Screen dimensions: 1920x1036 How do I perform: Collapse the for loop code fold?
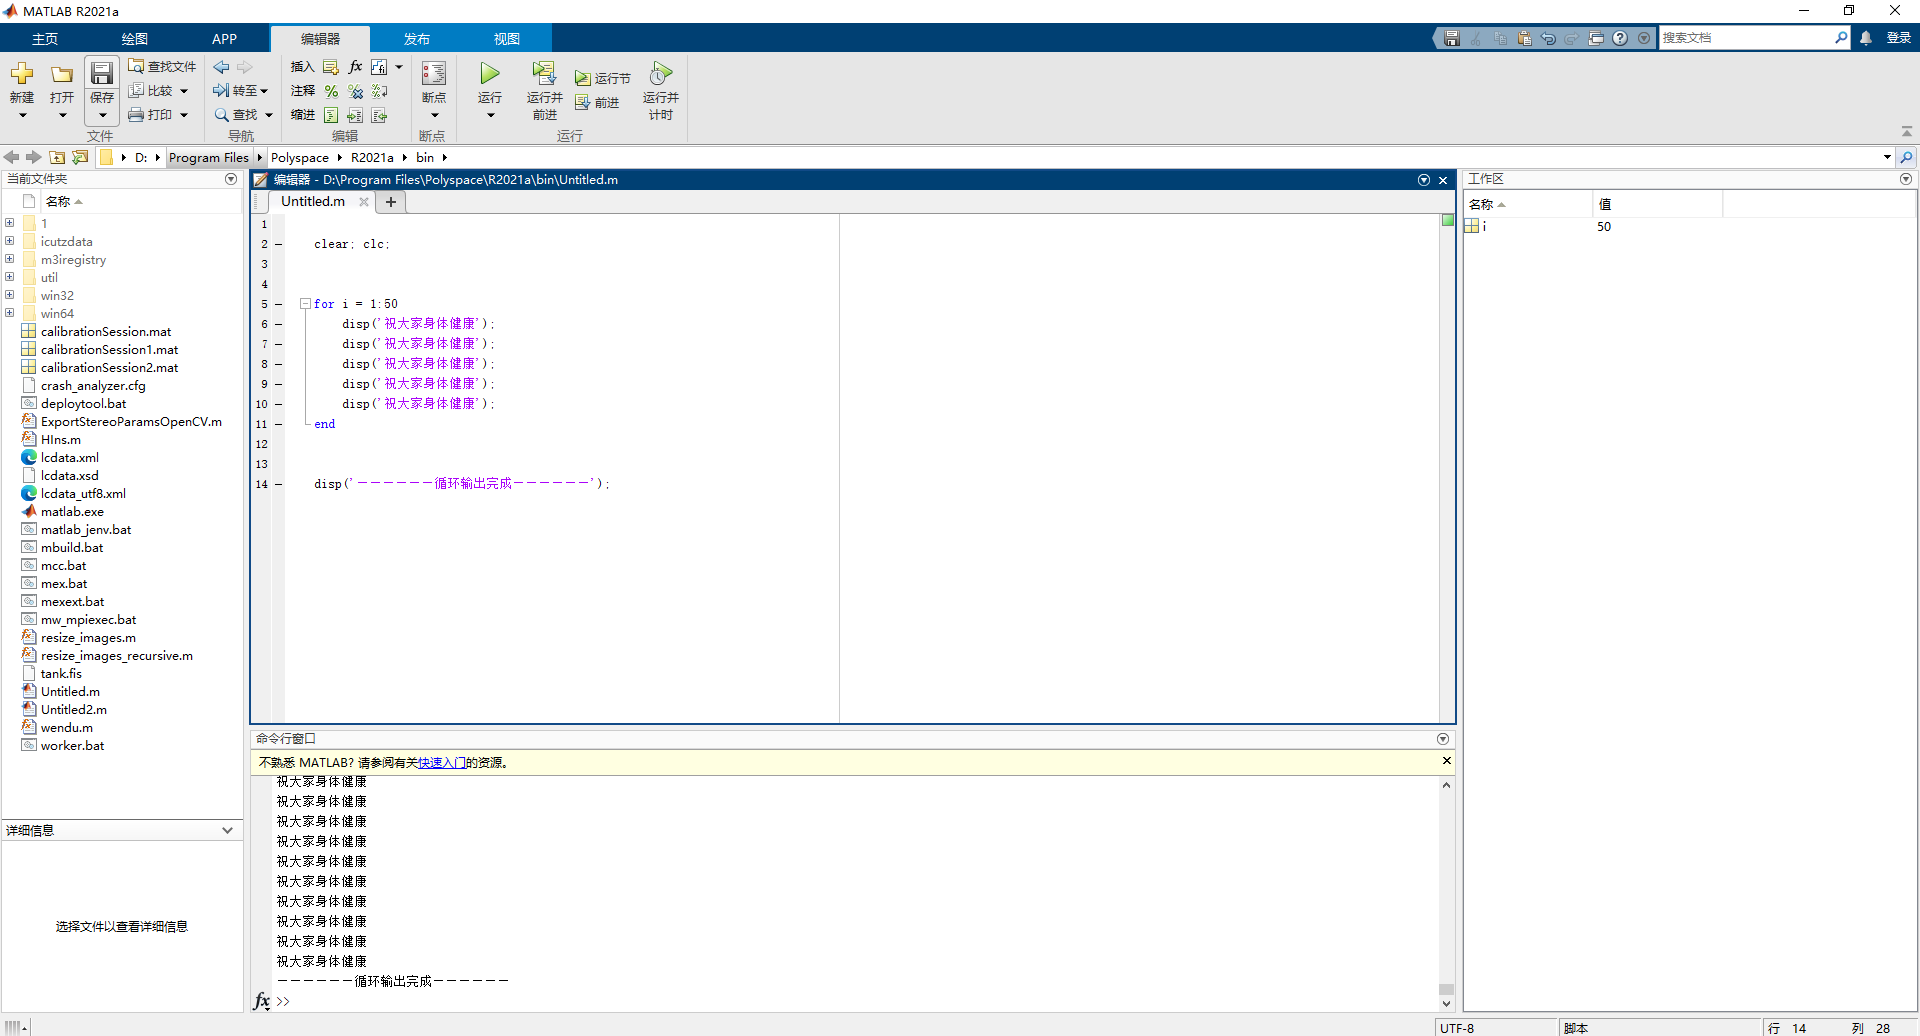coord(305,303)
